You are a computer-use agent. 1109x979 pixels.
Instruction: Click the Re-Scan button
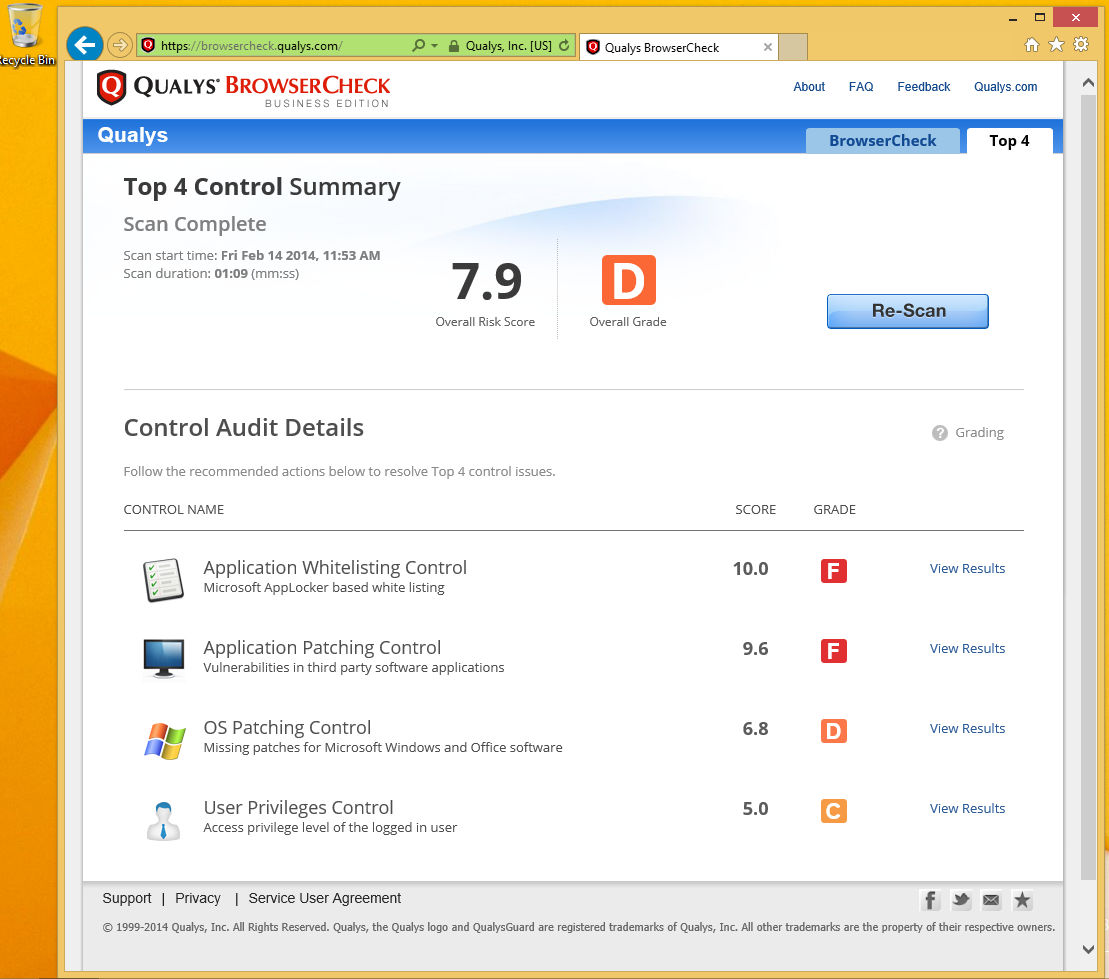coord(908,311)
